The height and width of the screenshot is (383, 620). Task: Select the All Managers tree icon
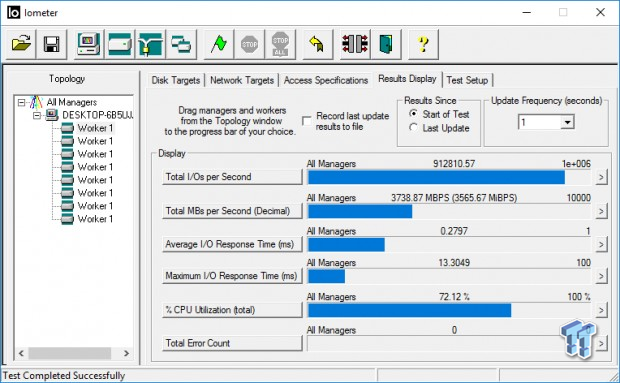[x=36, y=102]
